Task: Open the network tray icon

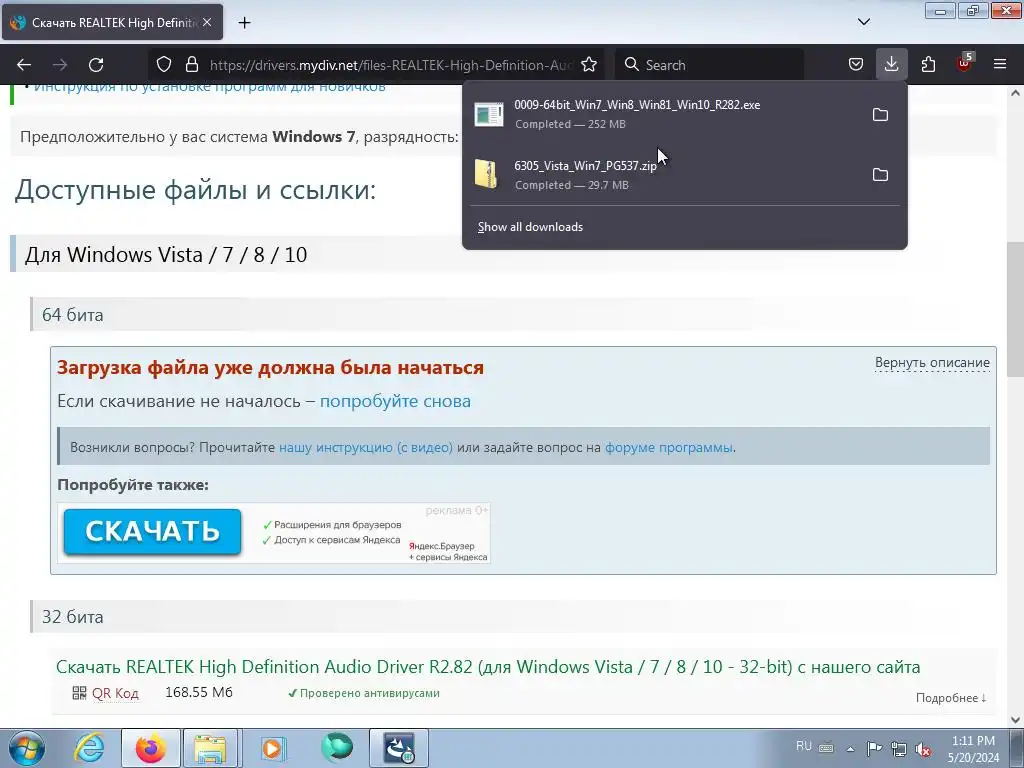Action: click(x=899, y=748)
